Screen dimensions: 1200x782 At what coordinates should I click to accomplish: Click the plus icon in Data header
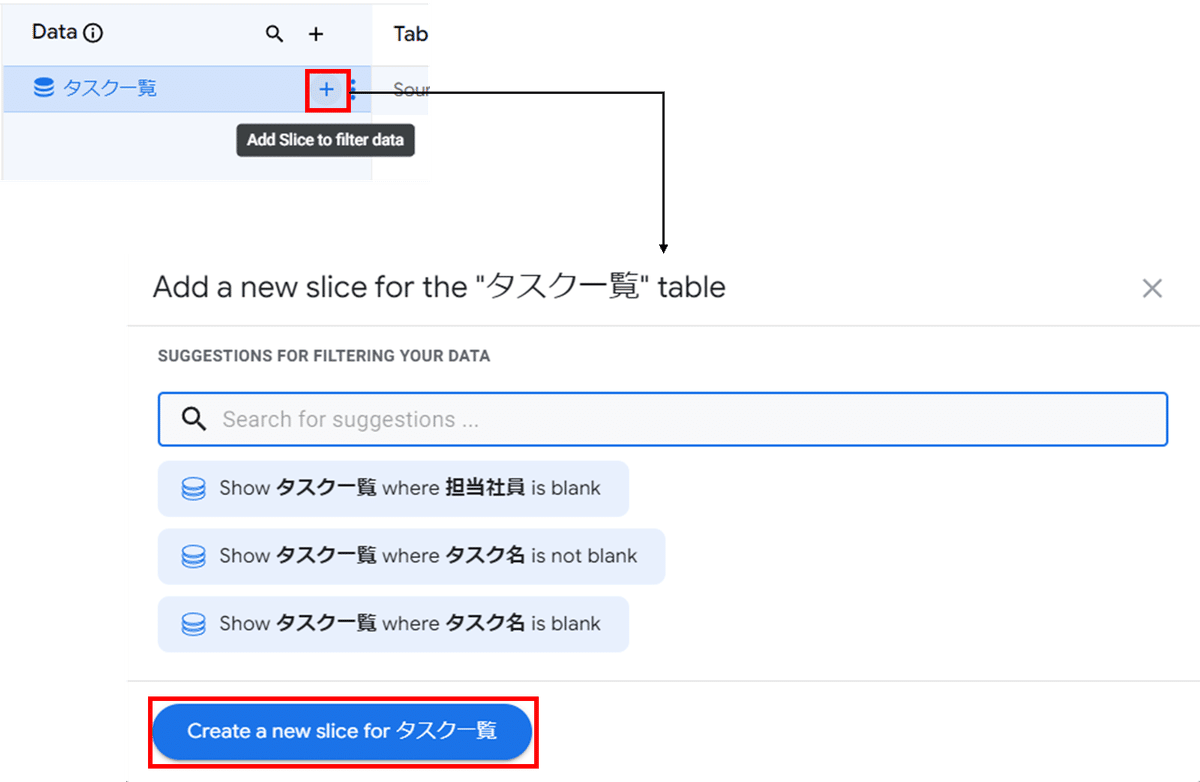(316, 34)
